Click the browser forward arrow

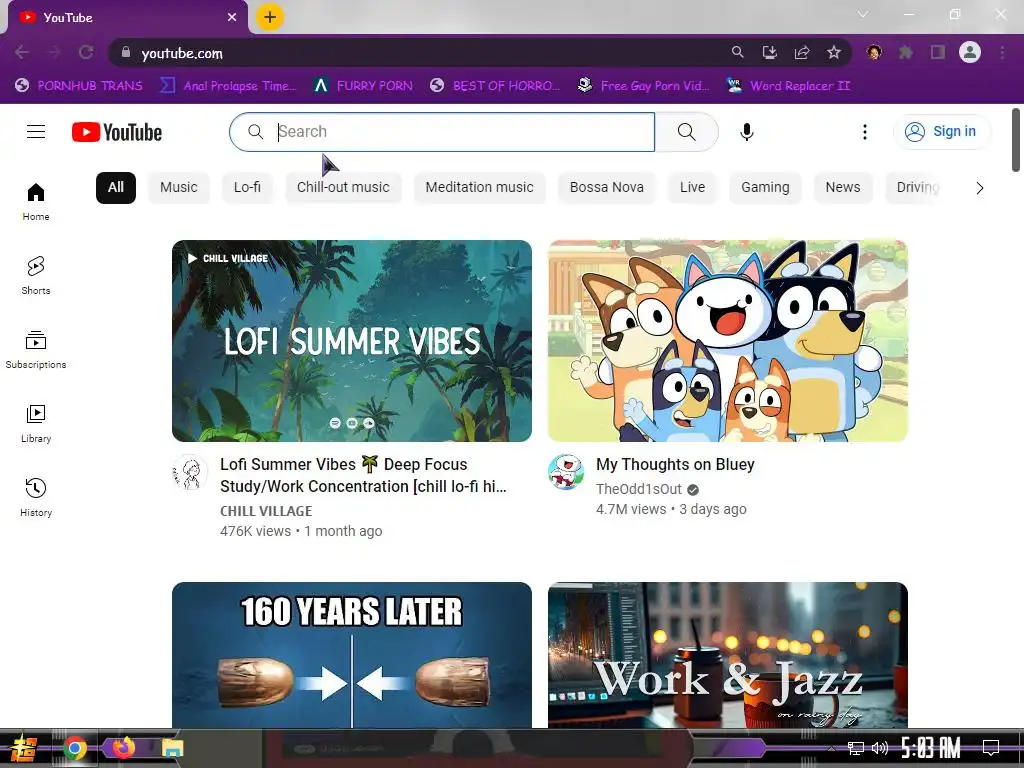point(54,52)
